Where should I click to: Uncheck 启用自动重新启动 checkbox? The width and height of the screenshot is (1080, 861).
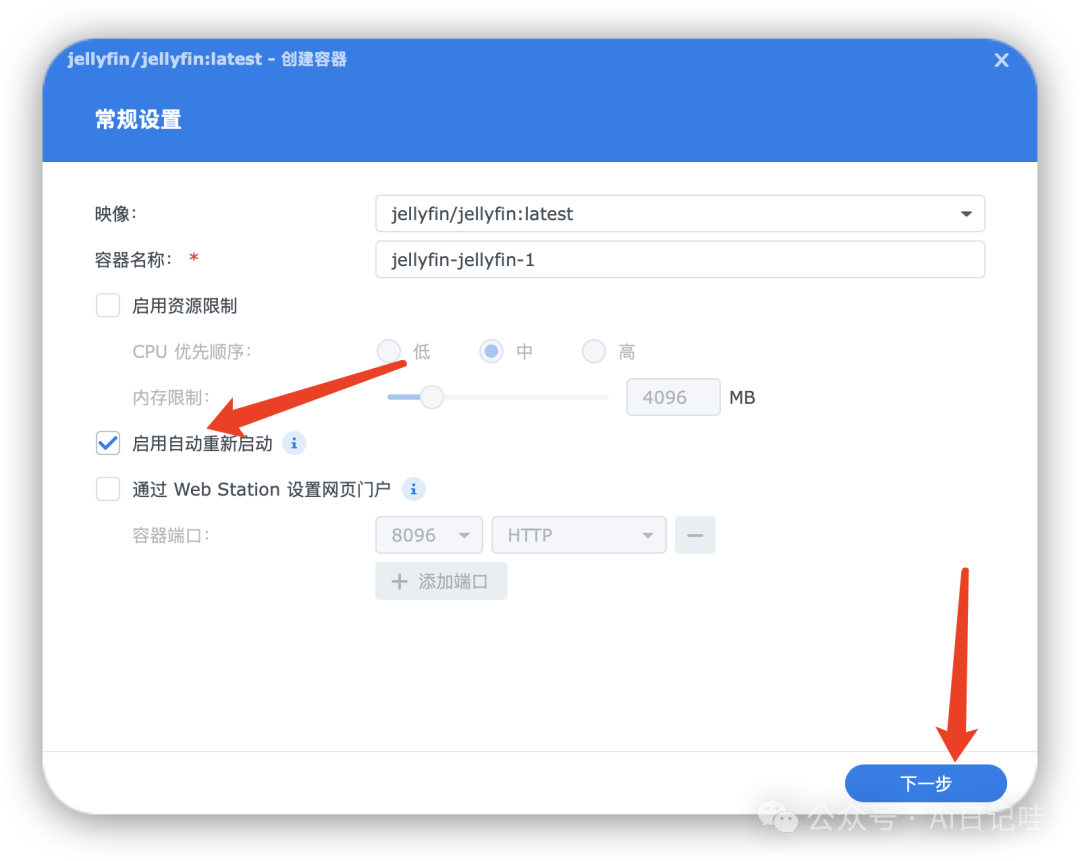[108, 443]
